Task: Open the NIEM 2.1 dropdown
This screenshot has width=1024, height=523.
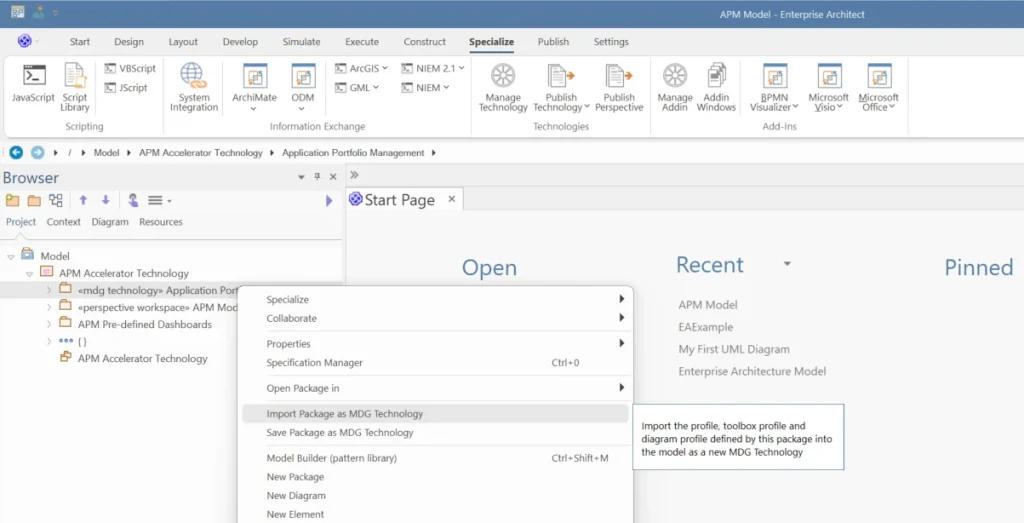Action: coord(433,68)
